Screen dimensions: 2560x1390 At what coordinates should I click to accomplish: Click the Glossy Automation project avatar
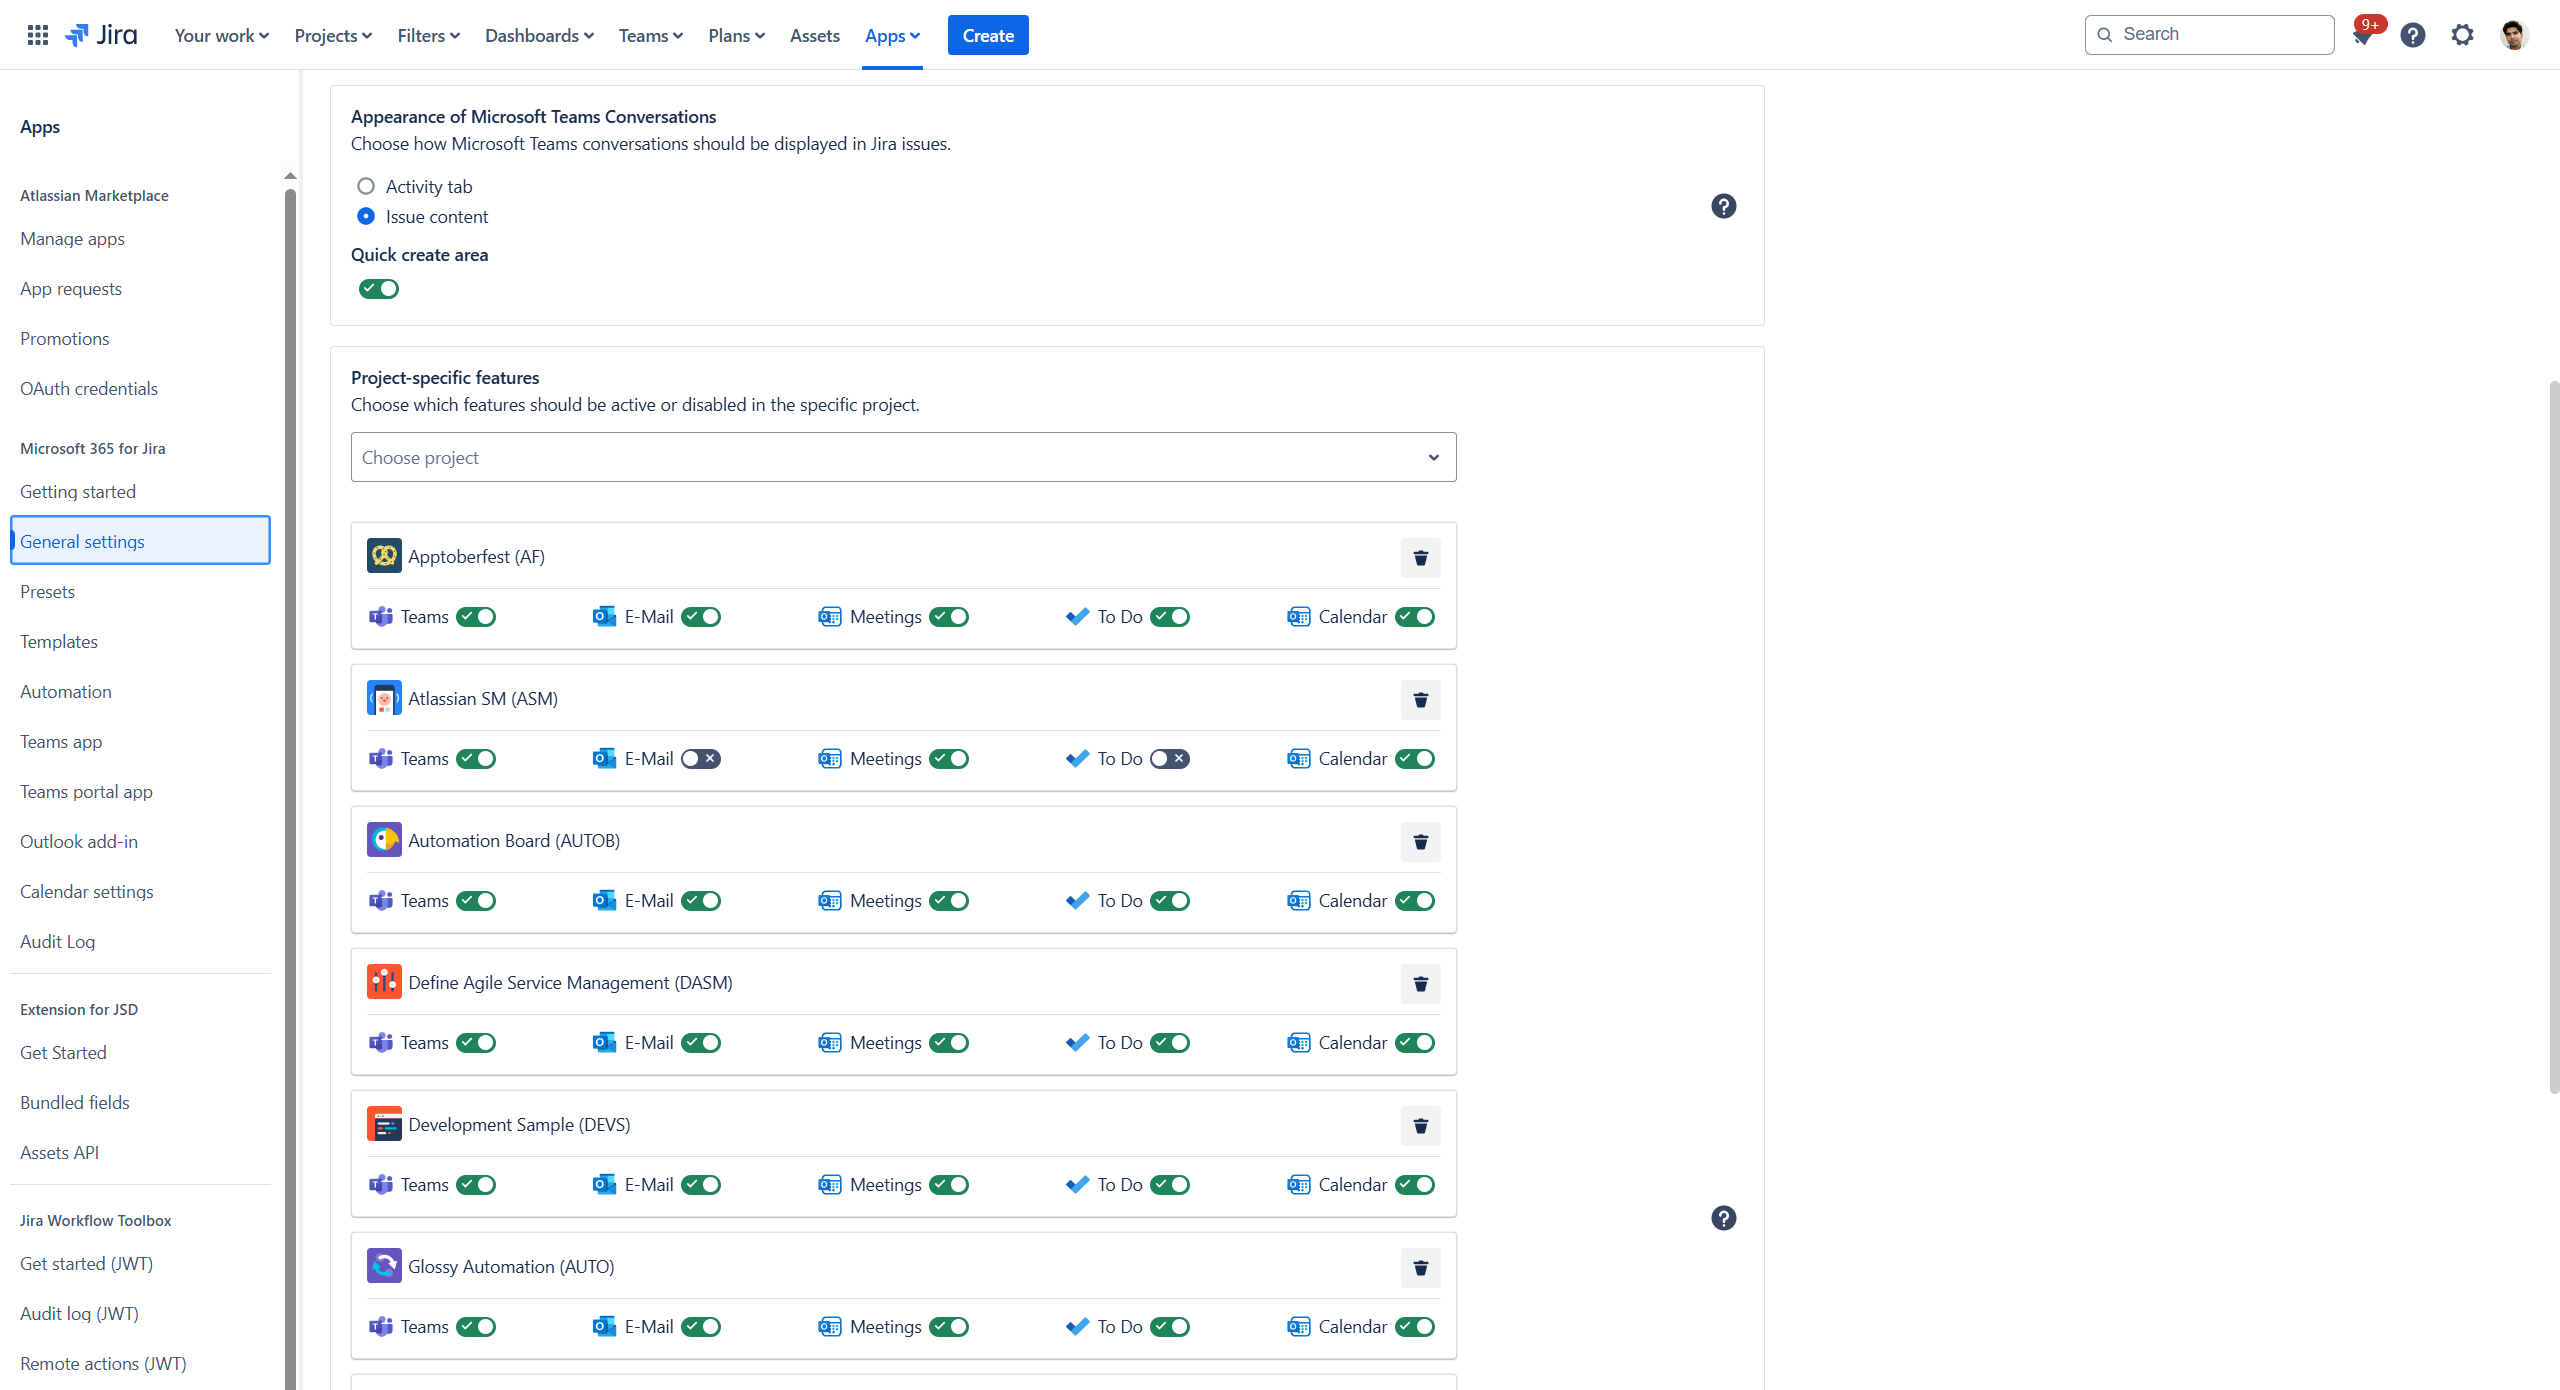click(384, 1266)
